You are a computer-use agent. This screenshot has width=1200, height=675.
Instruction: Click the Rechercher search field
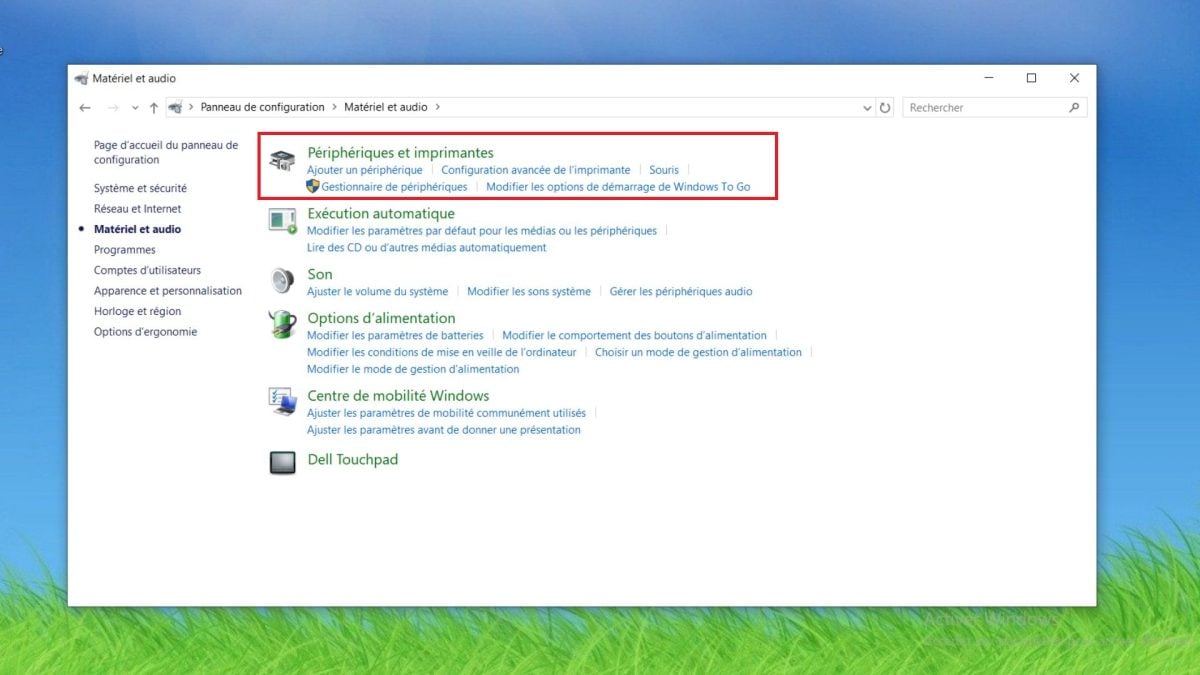pos(985,107)
